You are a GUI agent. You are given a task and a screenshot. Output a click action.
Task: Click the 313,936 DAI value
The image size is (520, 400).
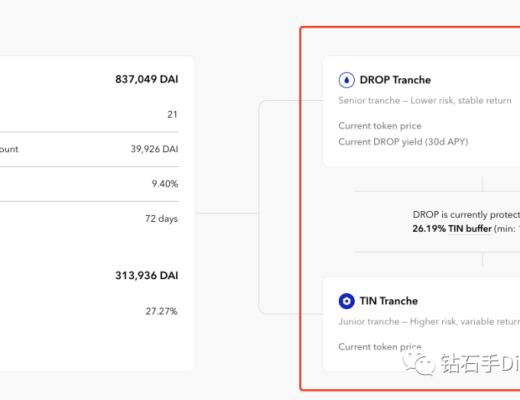(x=147, y=276)
